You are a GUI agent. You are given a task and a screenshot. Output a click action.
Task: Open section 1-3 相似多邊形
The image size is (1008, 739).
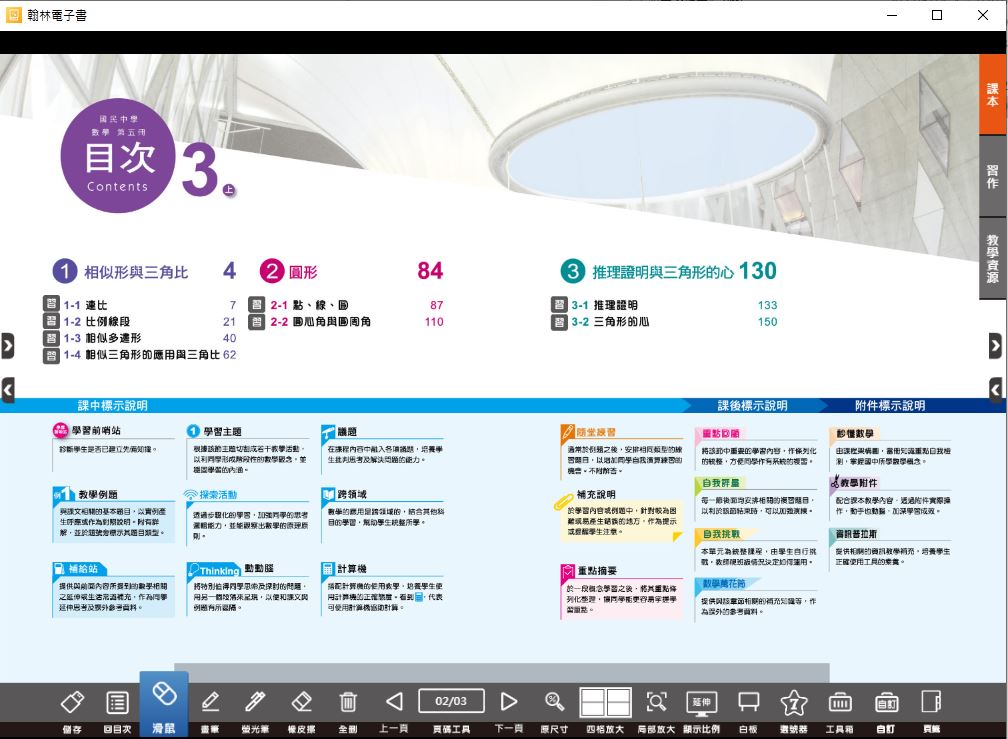click(x=102, y=339)
